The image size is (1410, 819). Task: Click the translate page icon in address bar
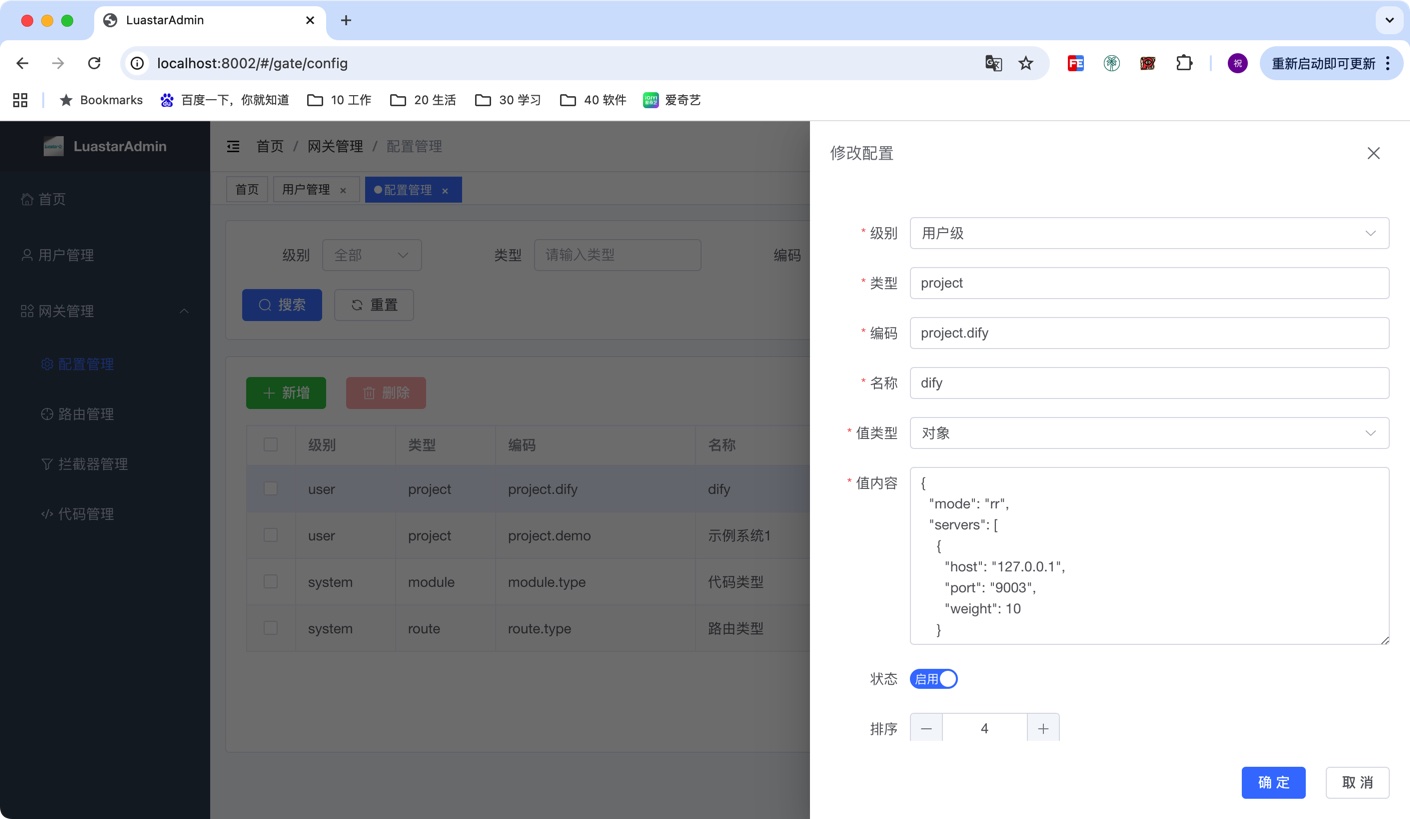[993, 63]
